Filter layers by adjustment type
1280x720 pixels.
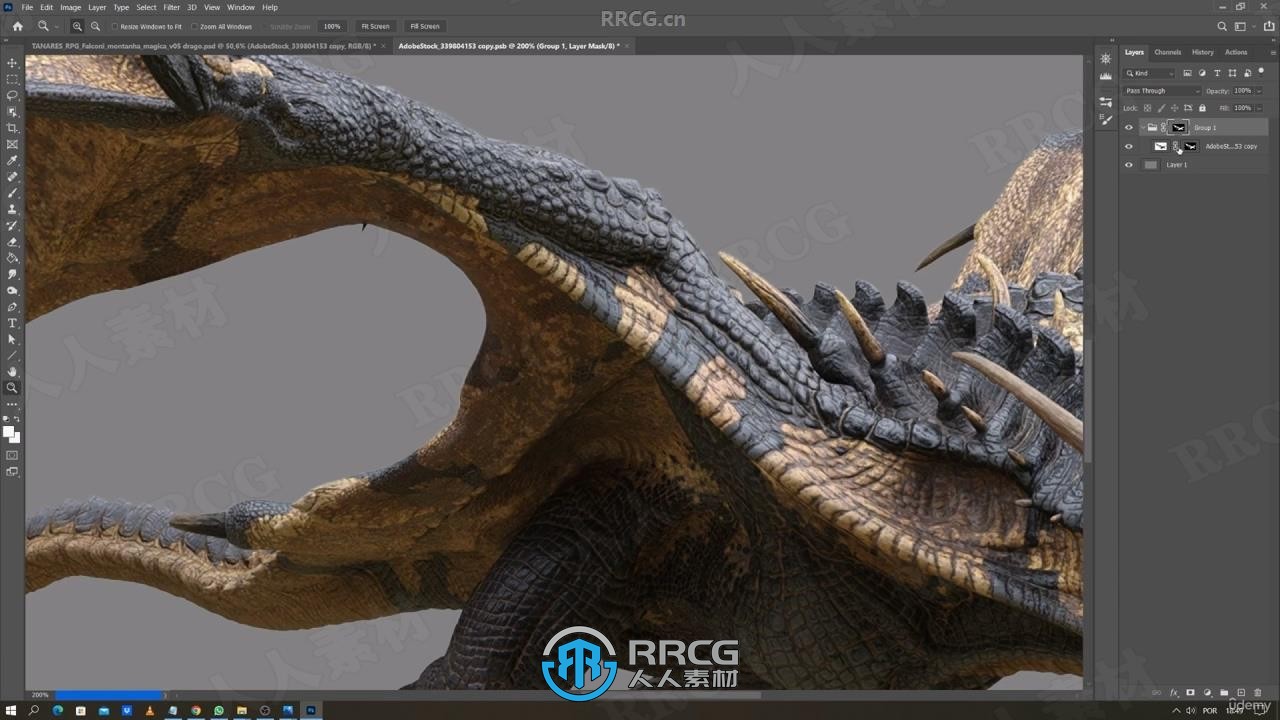1202,73
